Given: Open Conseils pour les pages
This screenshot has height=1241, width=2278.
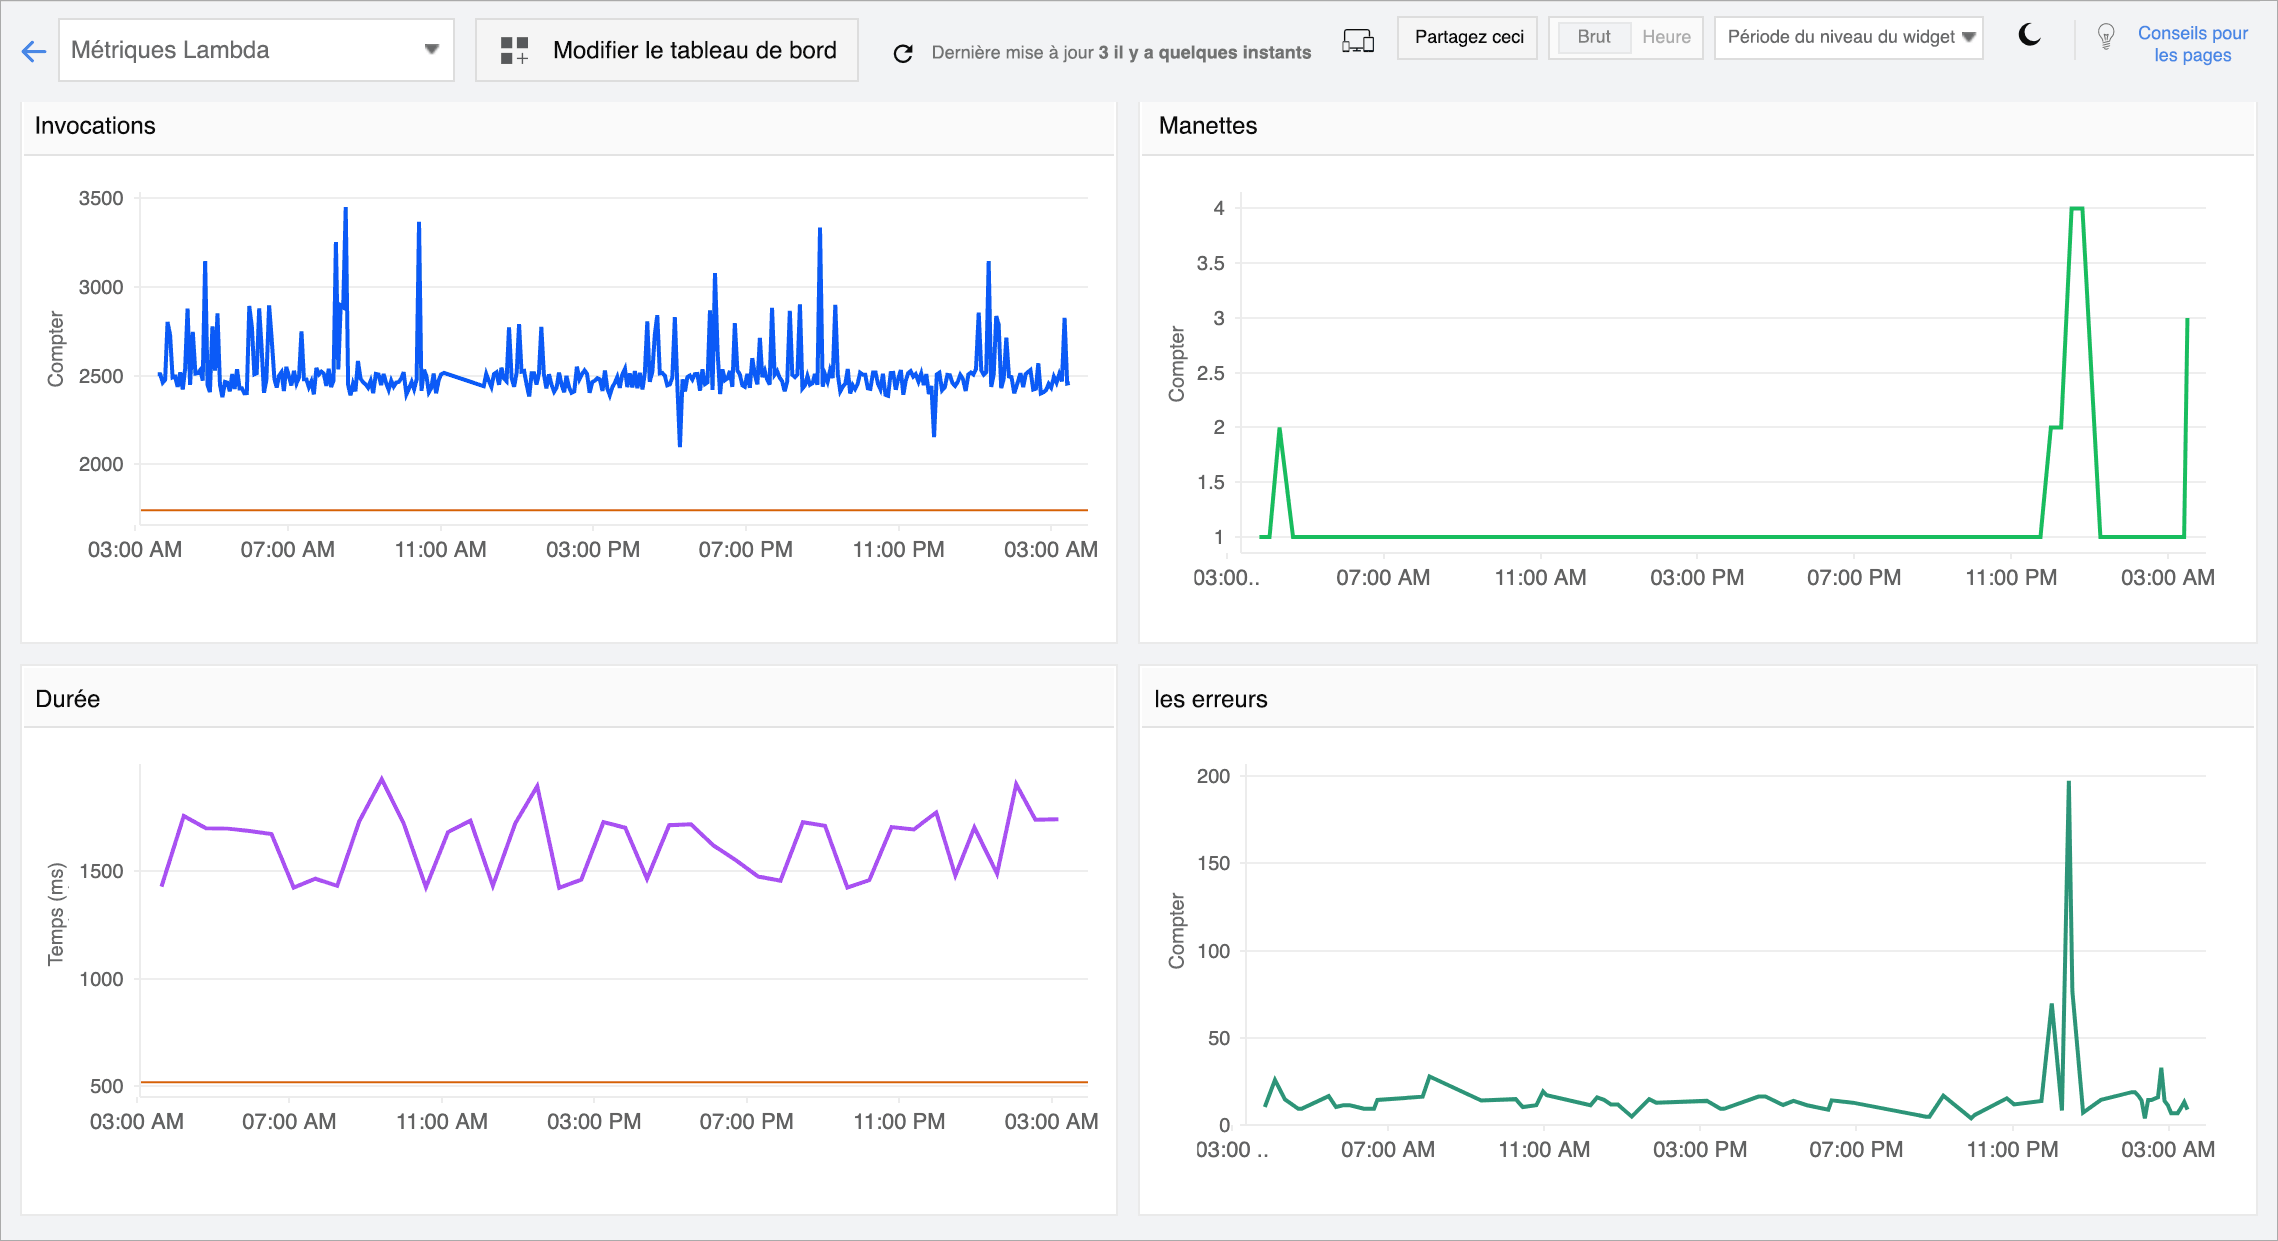Looking at the screenshot, I should (x=2193, y=44).
